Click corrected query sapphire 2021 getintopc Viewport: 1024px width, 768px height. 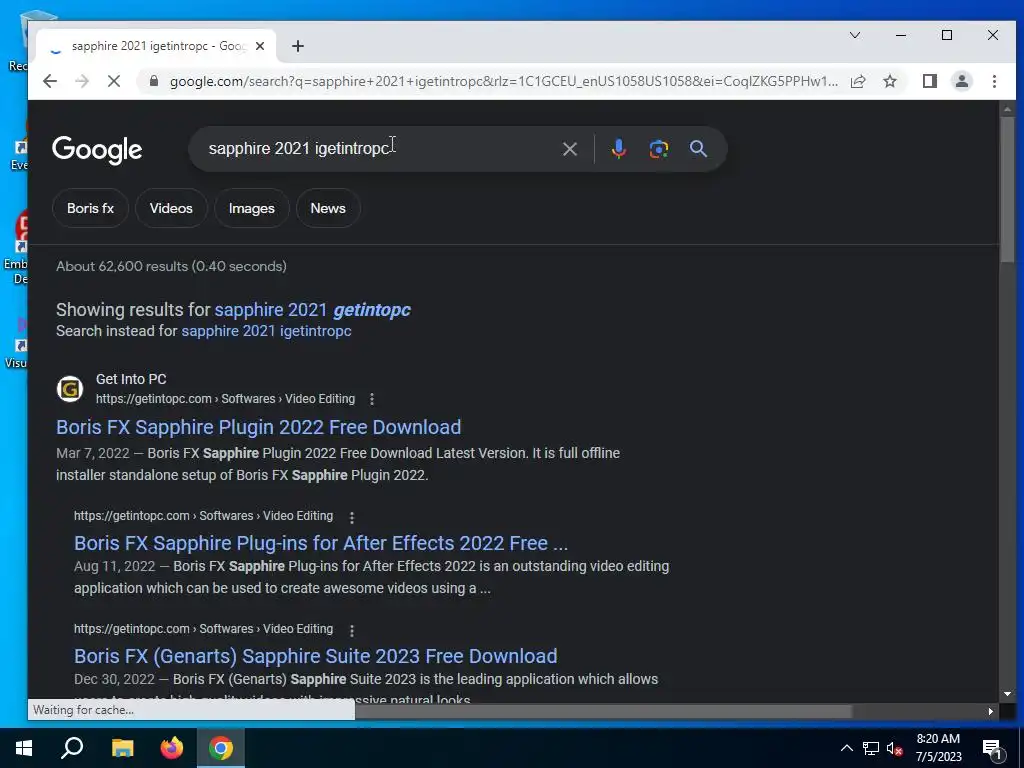[x=312, y=310]
